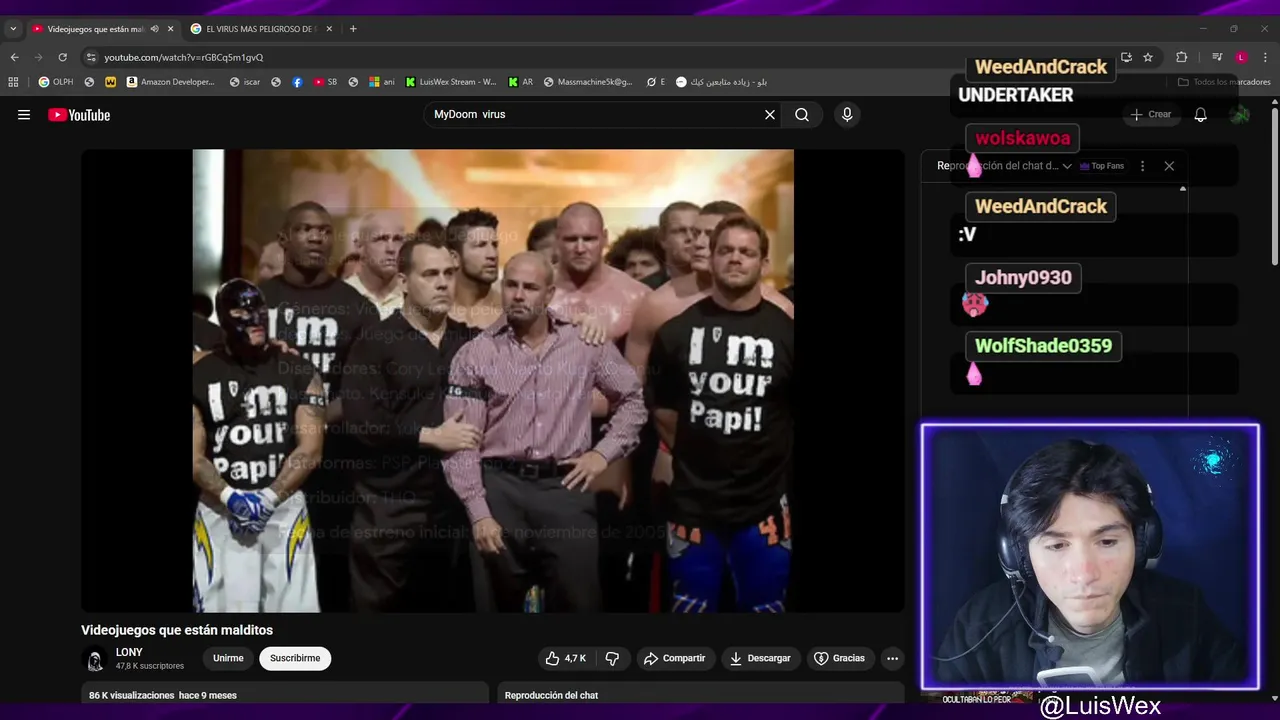The height and width of the screenshot is (720, 1280).
Task: Open the SB bookmark
Action: pyautogui.click(x=325, y=82)
